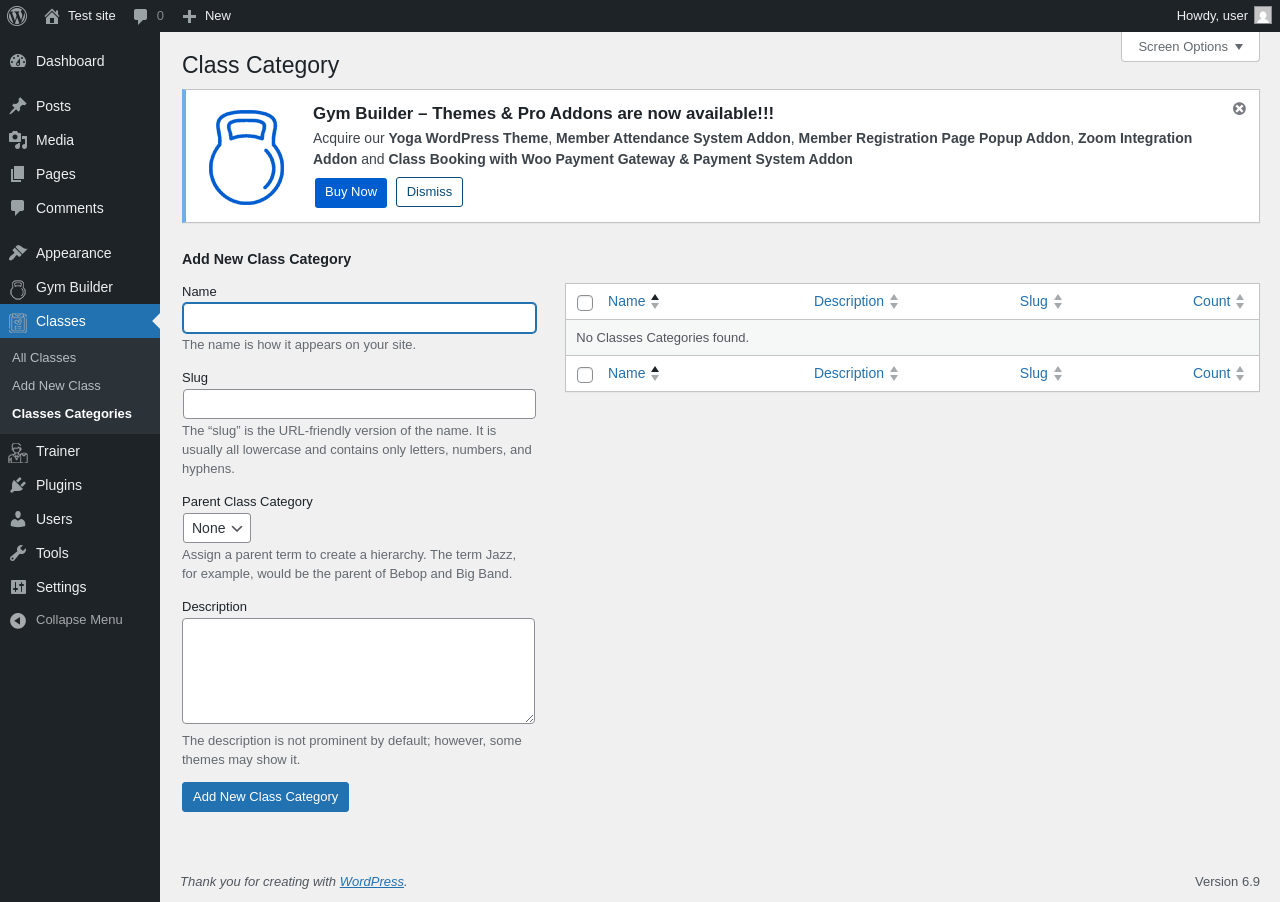Viewport: 1280px width, 902px height.
Task: Click the Collapse Menu arrow icon
Action: pyautogui.click(x=18, y=620)
